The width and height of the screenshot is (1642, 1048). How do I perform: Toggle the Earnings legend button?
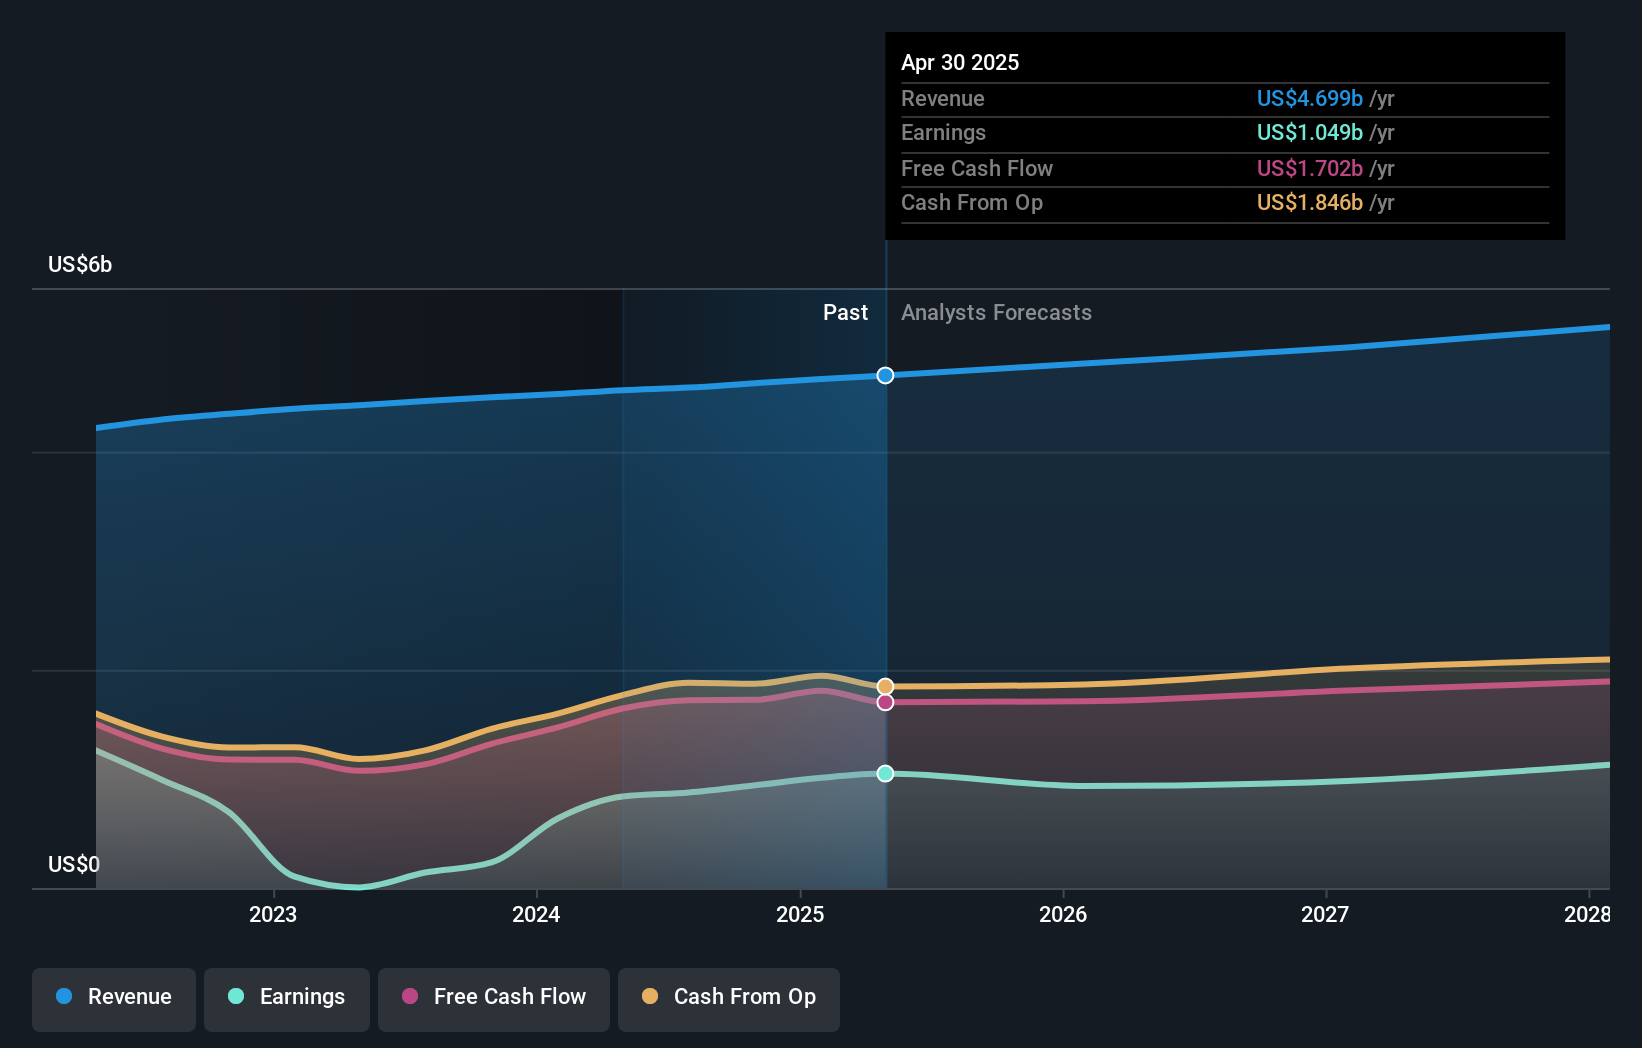tap(287, 999)
